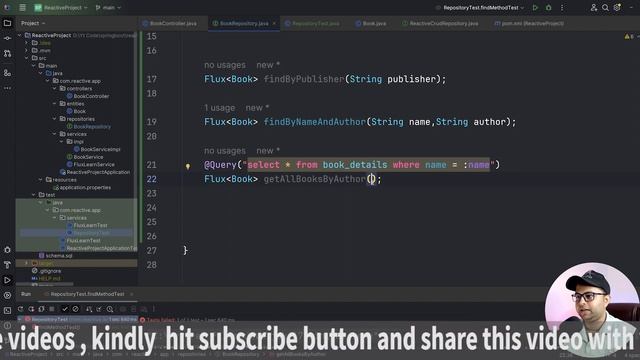This screenshot has height=360, width=640.
Task: Switch to pom.xml (ReactiveProject) tab
Action: click(x=529, y=24)
